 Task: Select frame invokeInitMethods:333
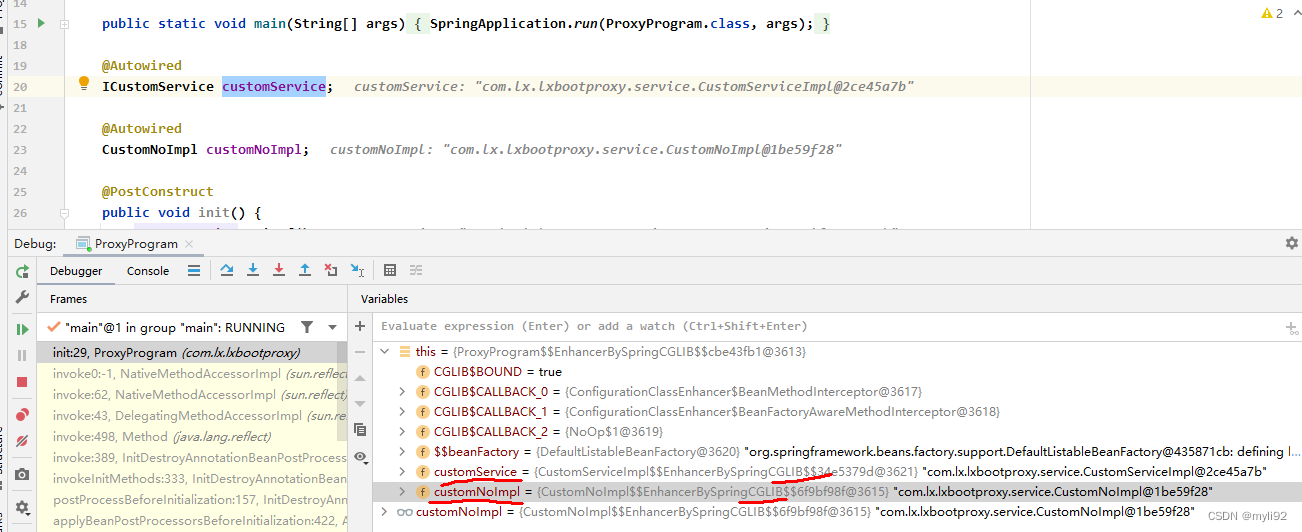click(192, 478)
